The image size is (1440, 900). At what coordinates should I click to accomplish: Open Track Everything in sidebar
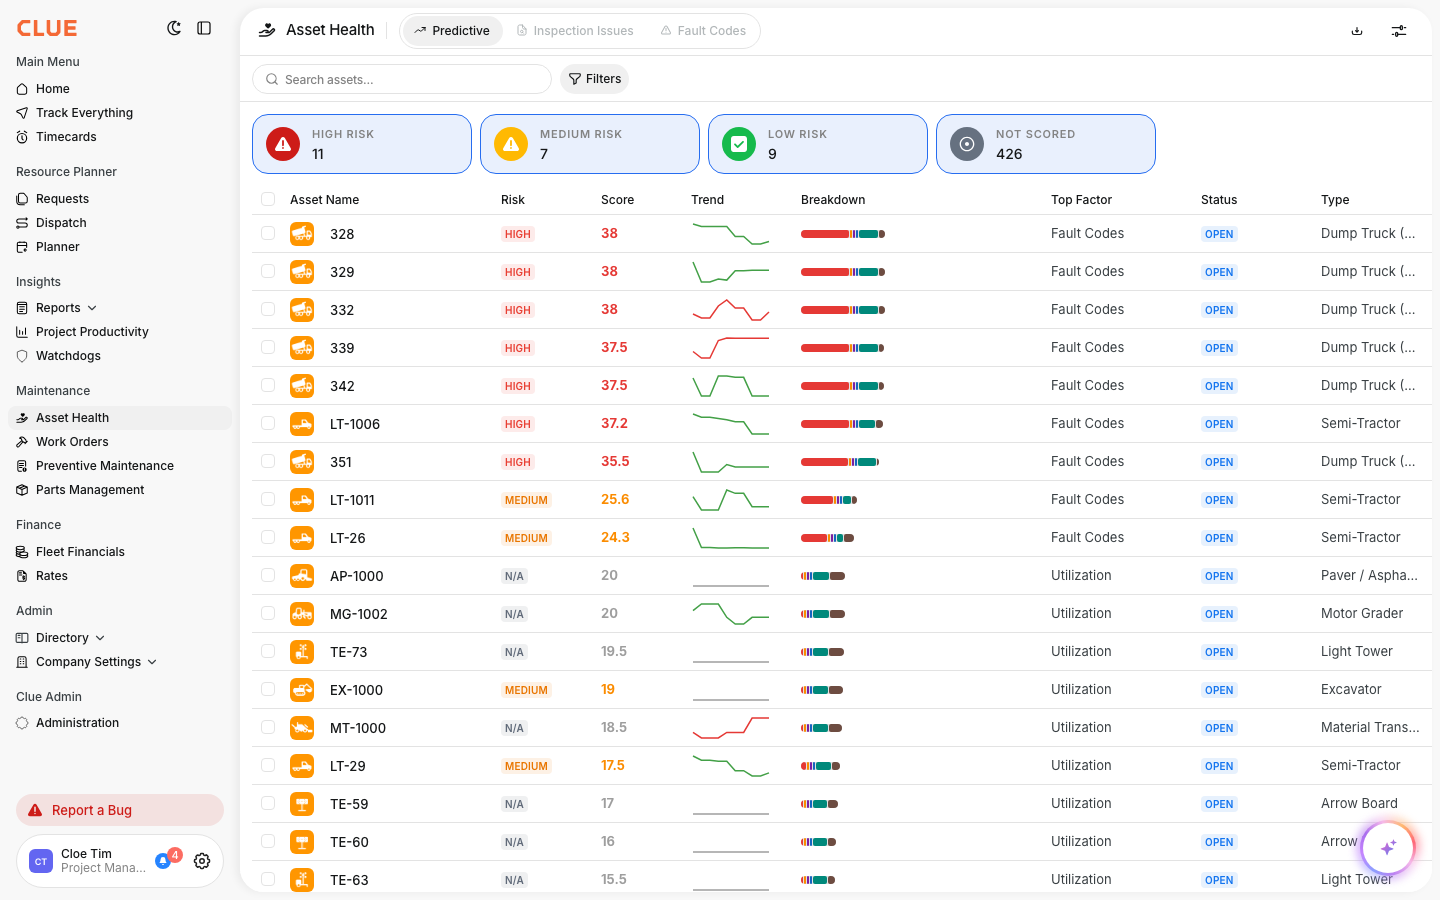84,113
